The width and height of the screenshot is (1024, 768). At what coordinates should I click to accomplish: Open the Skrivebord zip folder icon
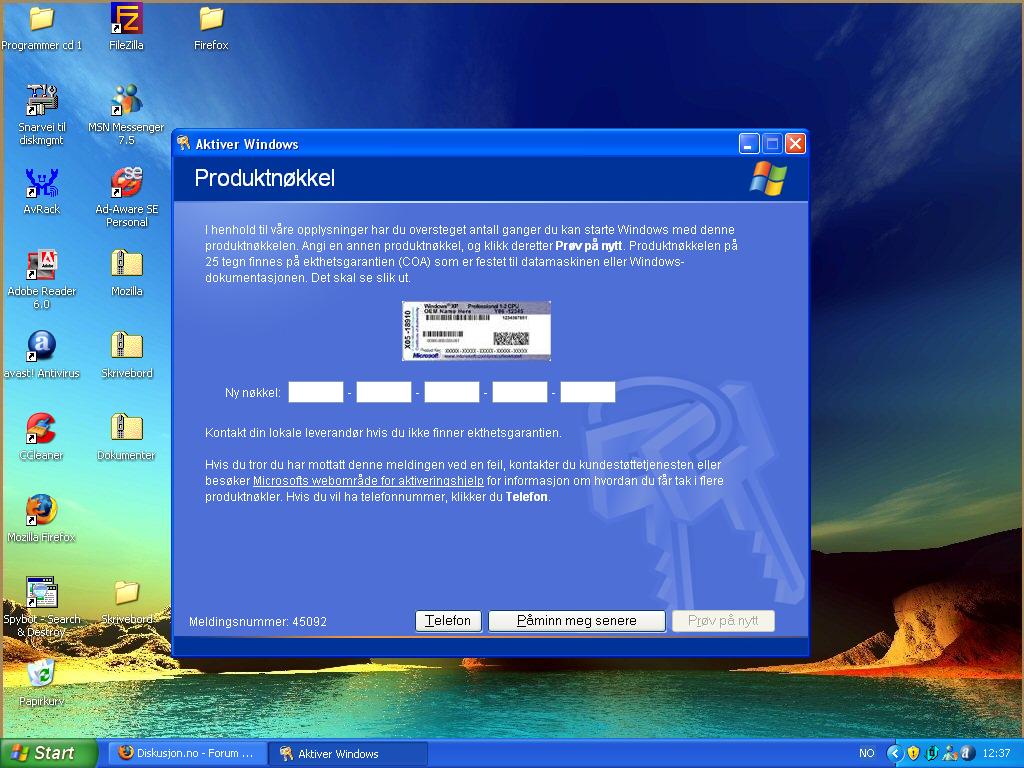tap(126, 346)
